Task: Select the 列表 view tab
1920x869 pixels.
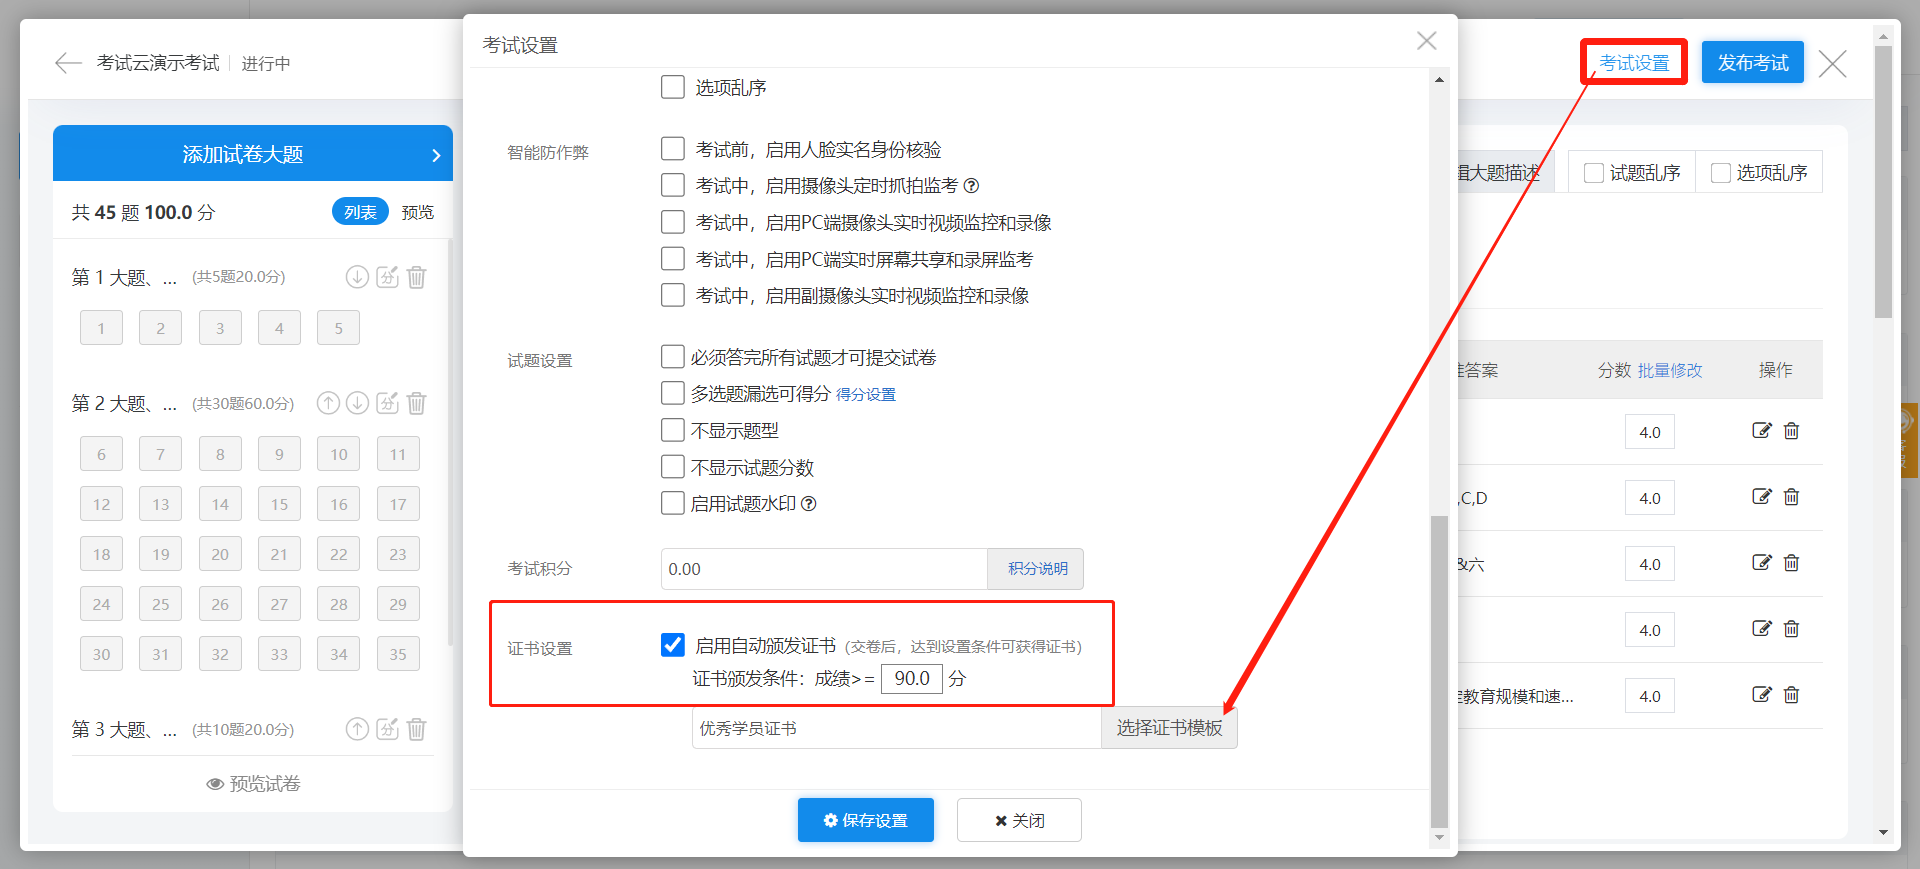Action: 360,212
